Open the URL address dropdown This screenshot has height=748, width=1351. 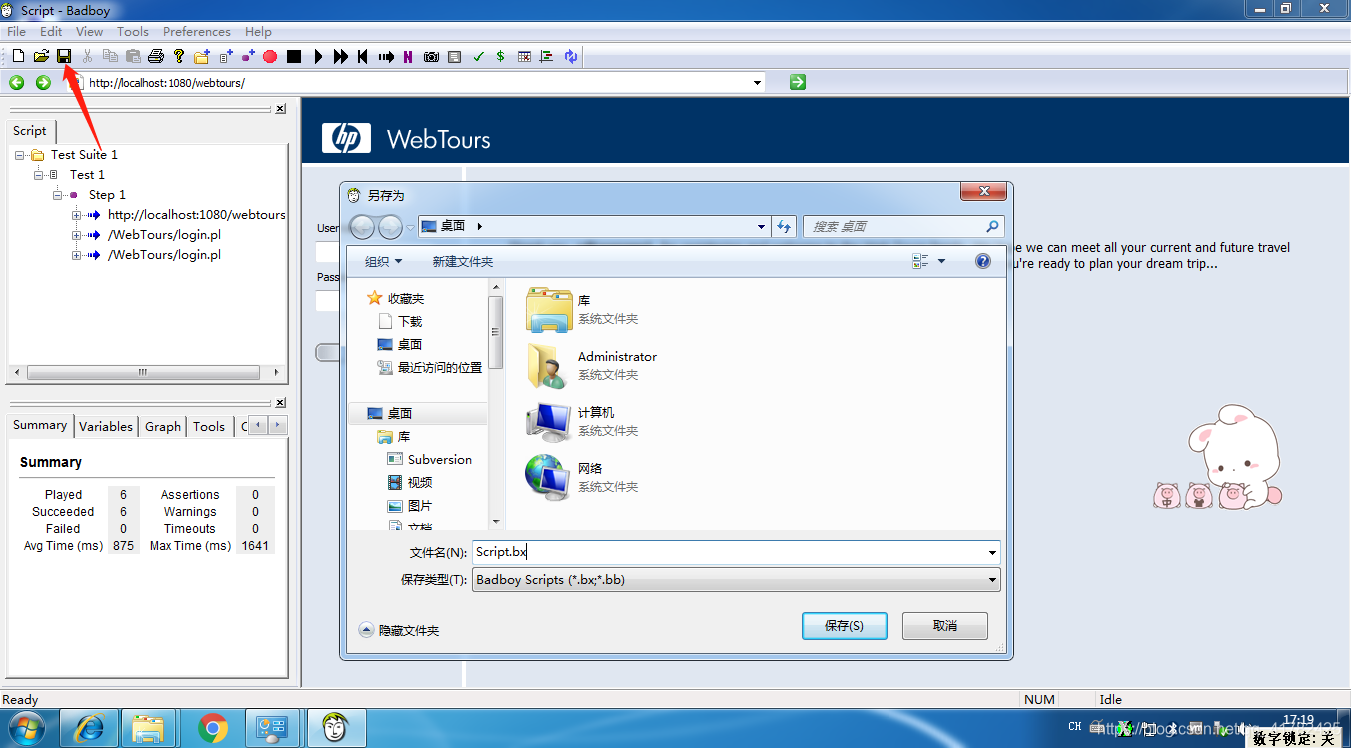point(758,83)
